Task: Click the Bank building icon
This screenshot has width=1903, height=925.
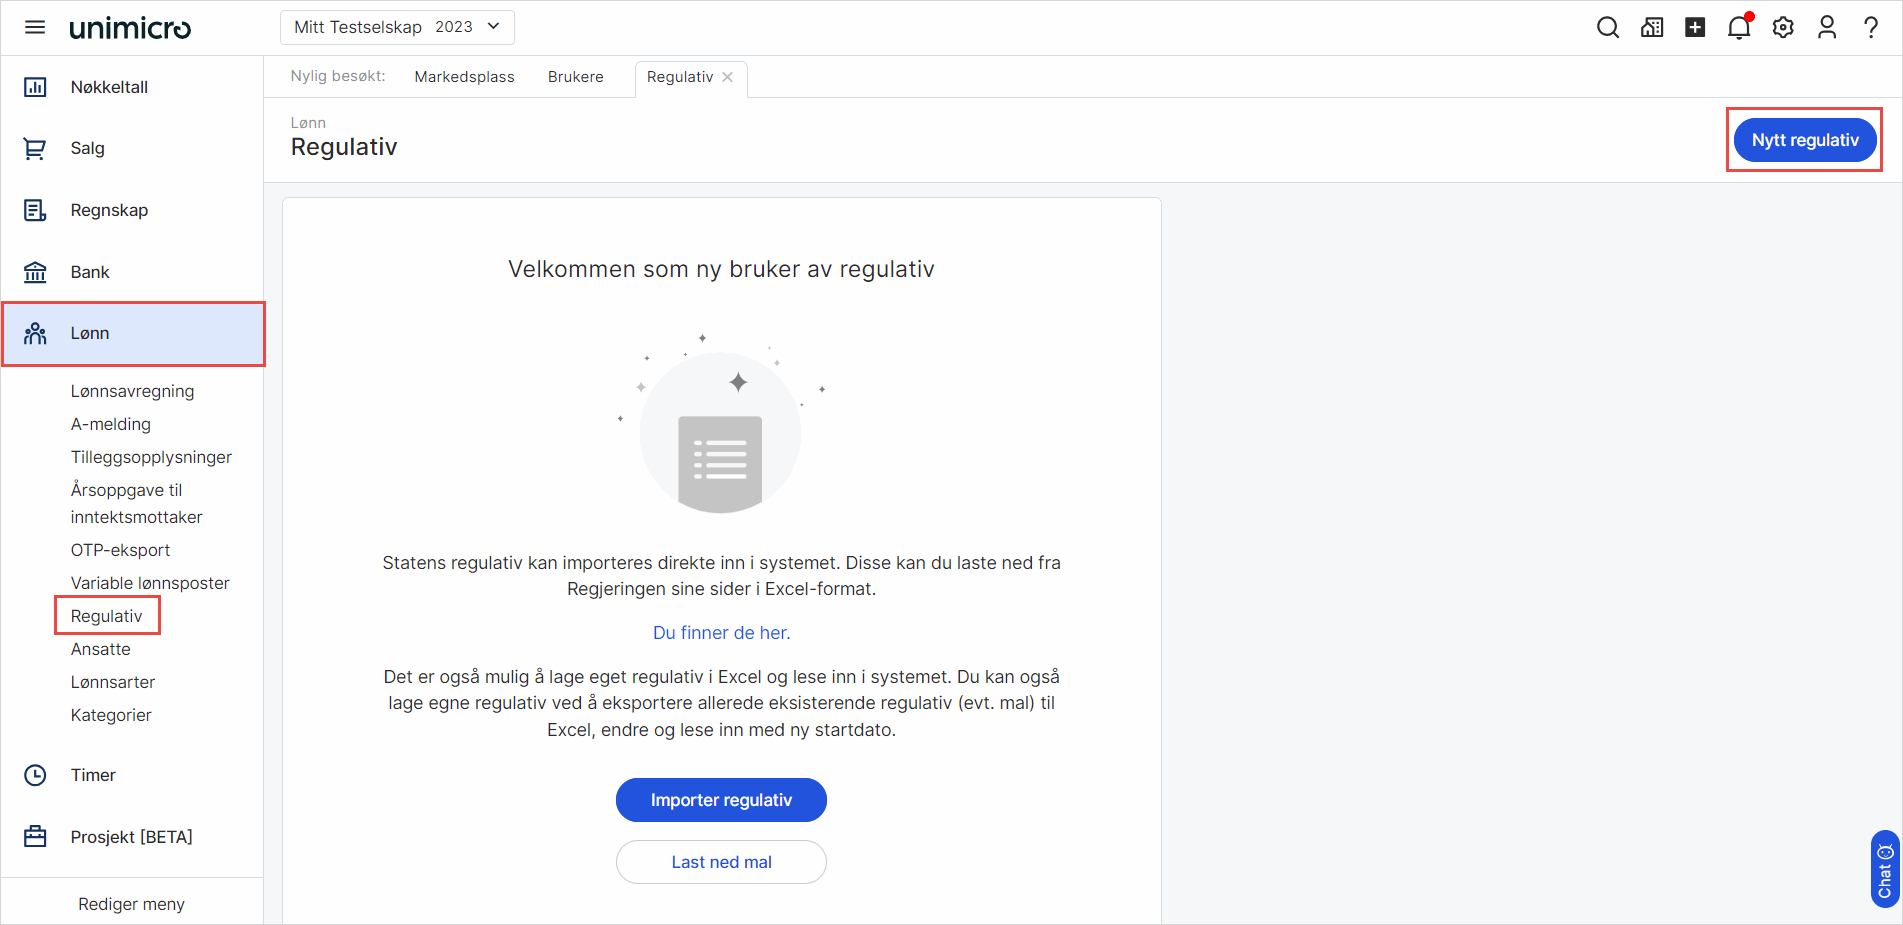Action: [x=35, y=271]
